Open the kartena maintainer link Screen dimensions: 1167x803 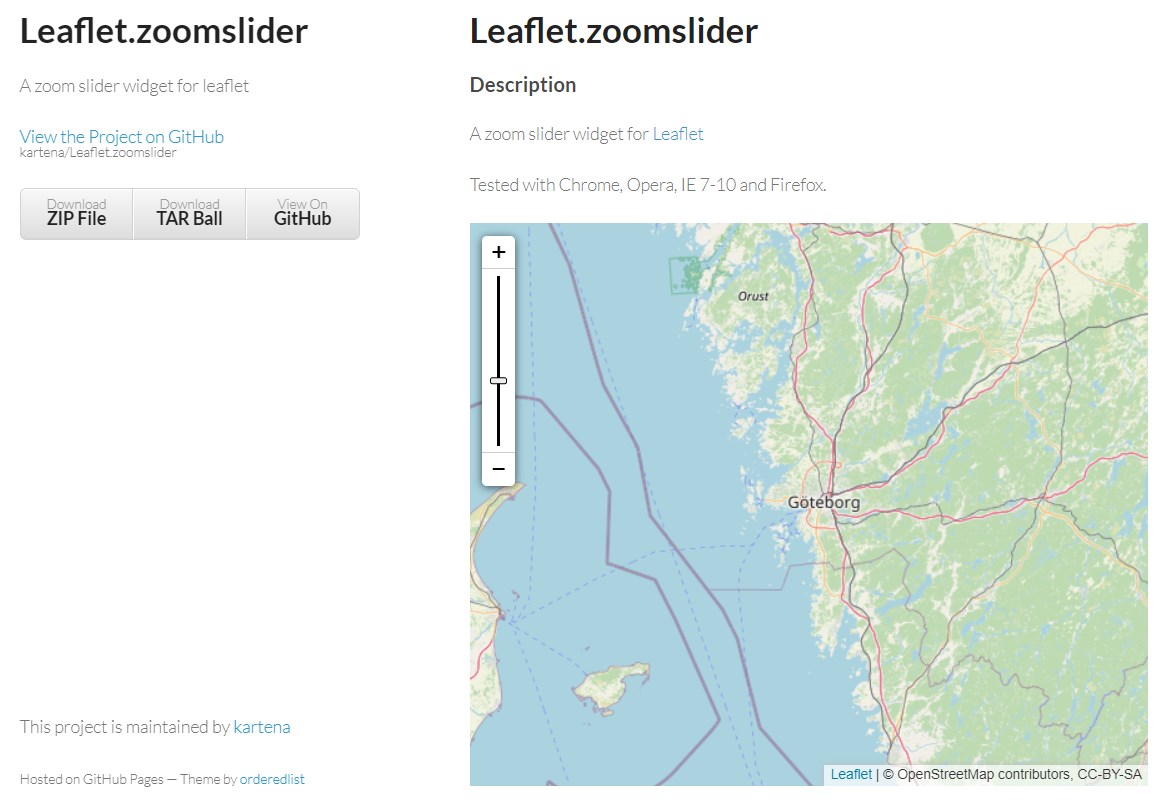pyautogui.click(x=261, y=726)
